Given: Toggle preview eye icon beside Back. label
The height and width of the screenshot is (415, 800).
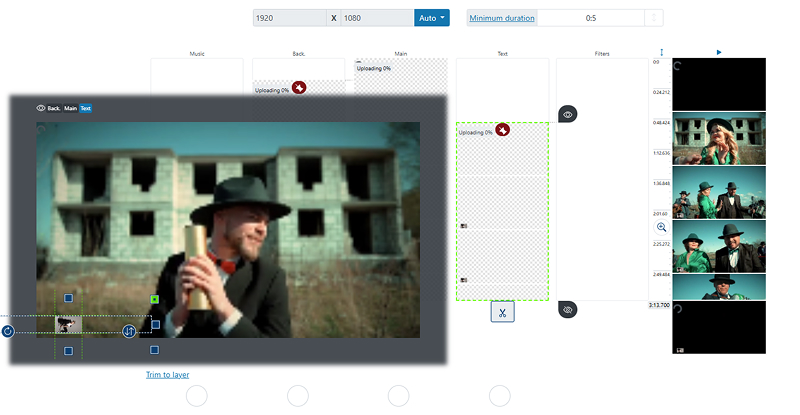Looking at the screenshot, I should 41,108.
